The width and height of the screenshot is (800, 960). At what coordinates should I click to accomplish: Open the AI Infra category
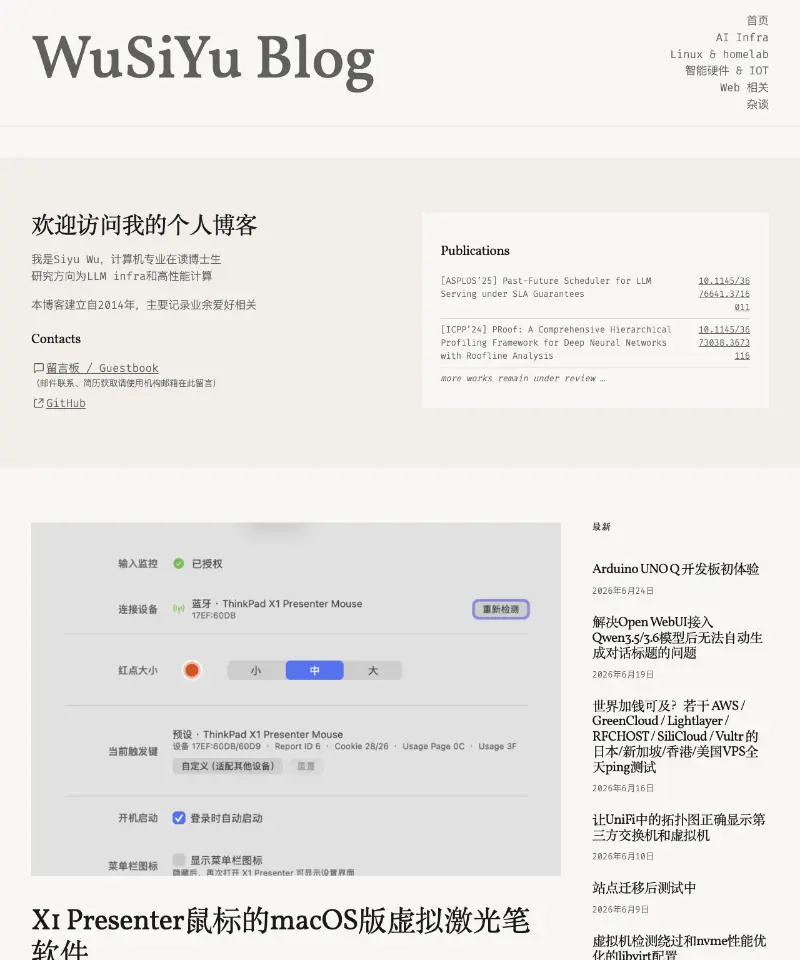coord(742,37)
